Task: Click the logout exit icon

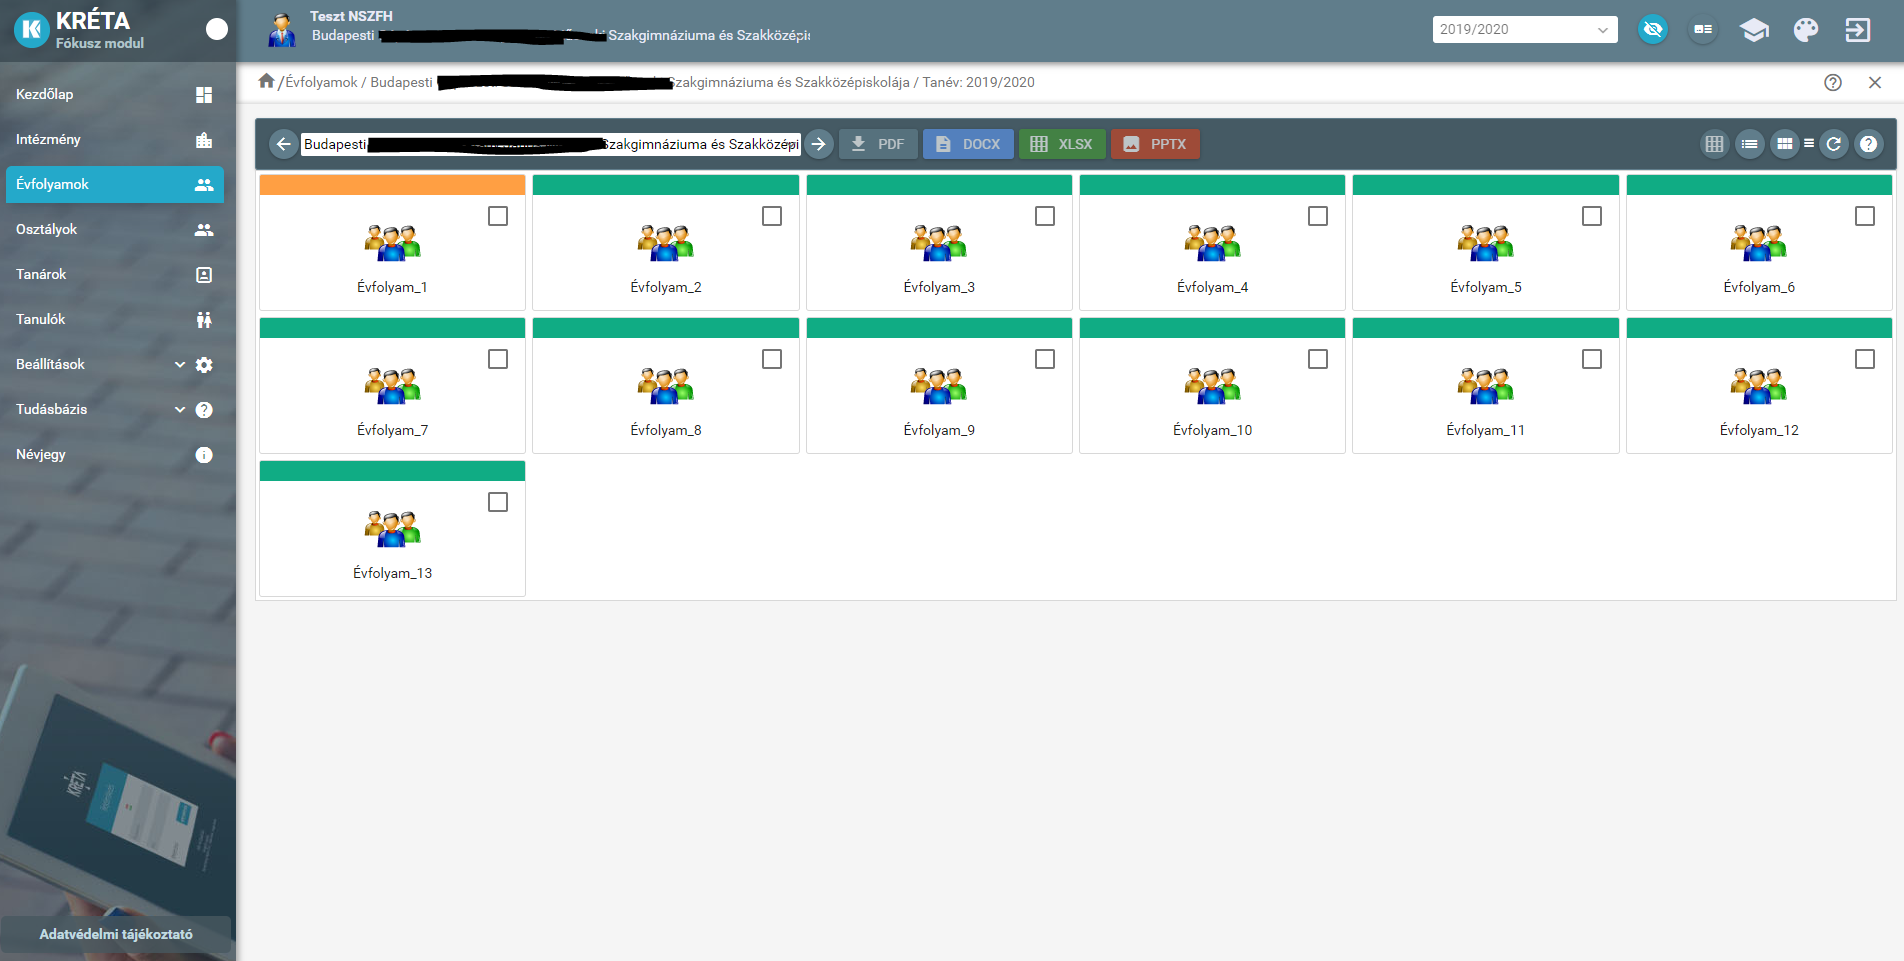Action: tap(1857, 30)
